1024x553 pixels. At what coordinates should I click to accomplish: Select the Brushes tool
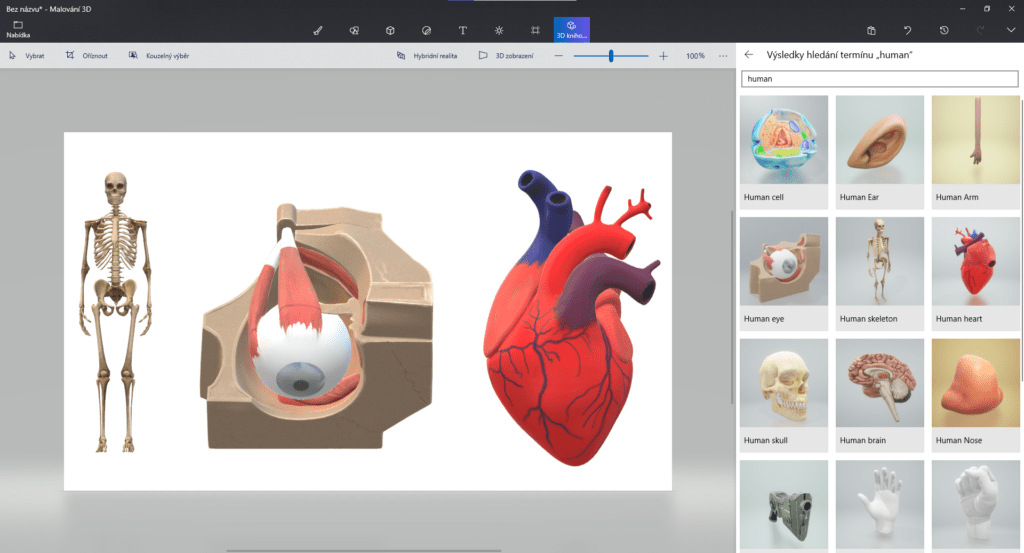(x=318, y=30)
